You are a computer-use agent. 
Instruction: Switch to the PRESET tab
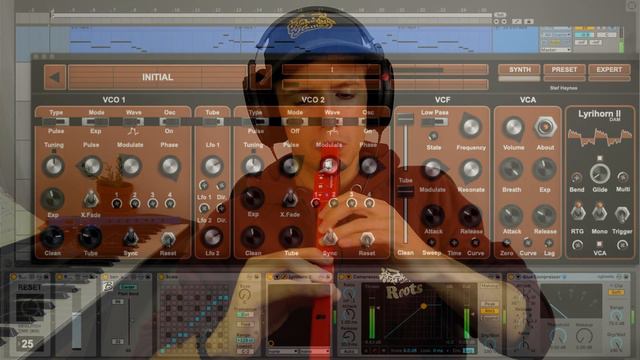564,69
